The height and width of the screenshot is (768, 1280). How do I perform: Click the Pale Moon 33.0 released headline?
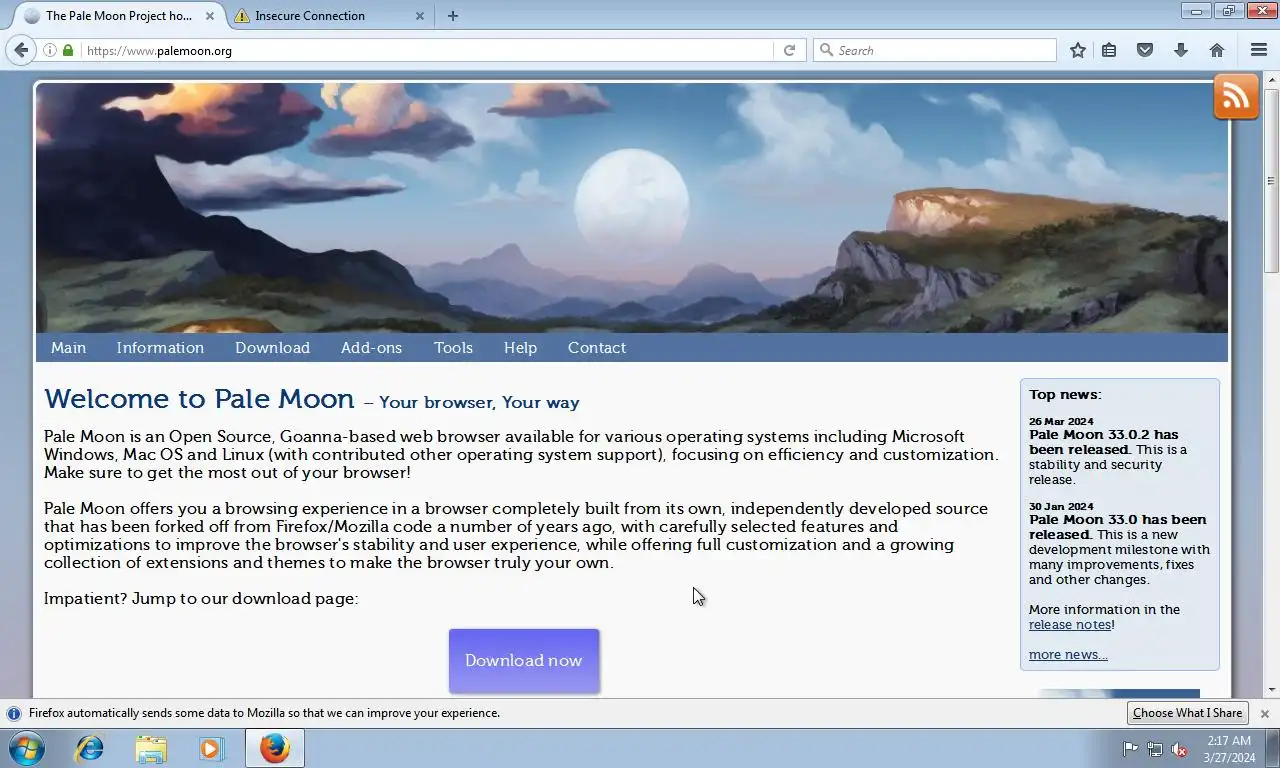click(1118, 527)
